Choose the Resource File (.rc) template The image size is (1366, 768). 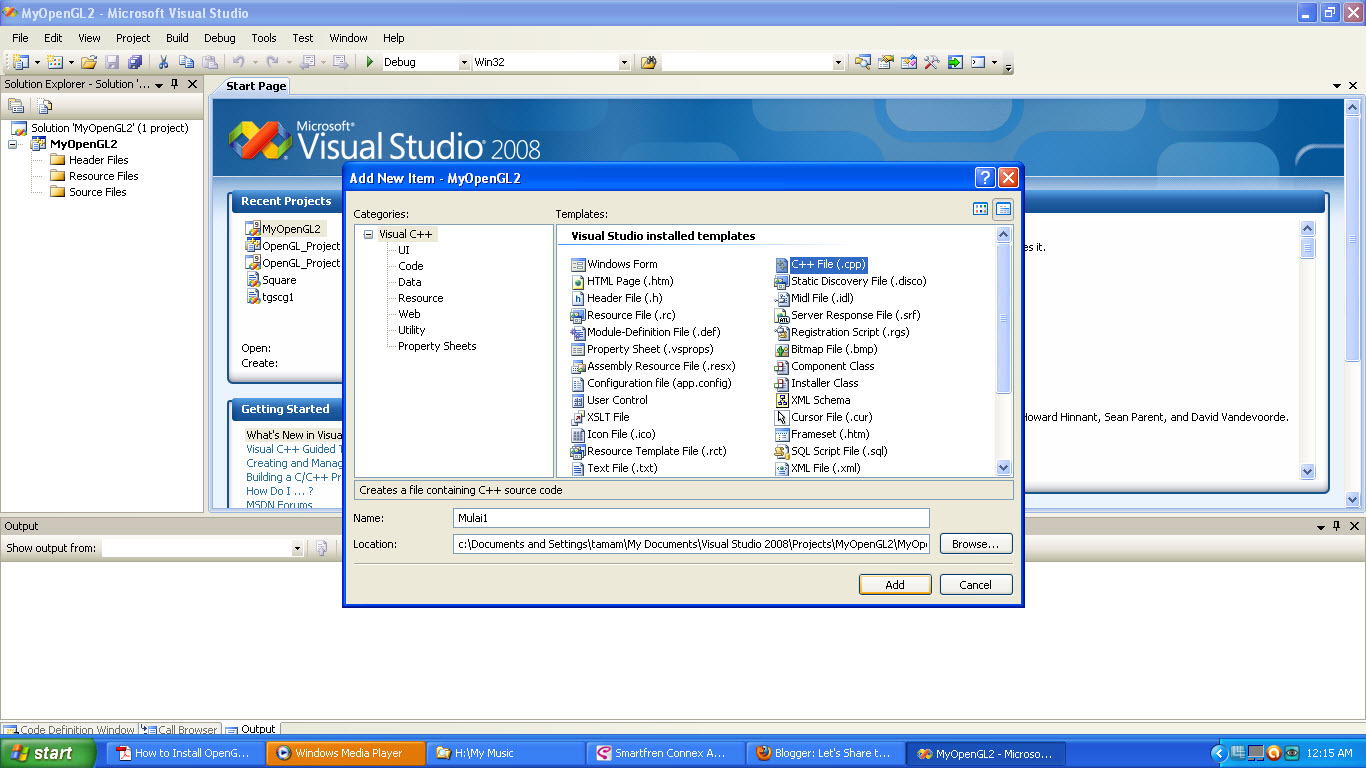tap(623, 315)
